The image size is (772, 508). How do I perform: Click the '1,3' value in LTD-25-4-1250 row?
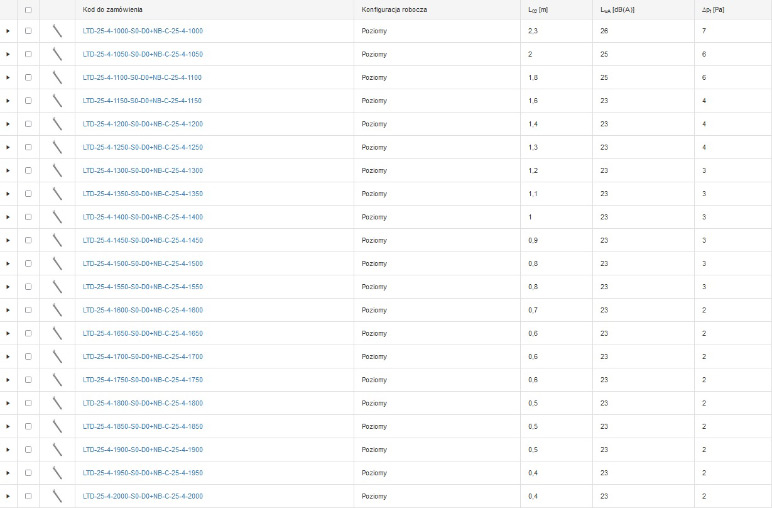coord(533,147)
